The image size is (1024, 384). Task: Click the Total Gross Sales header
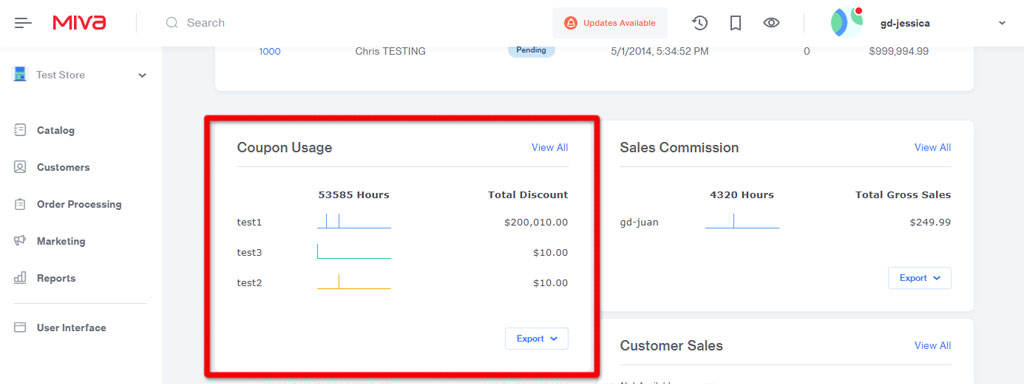(x=903, y=195)
